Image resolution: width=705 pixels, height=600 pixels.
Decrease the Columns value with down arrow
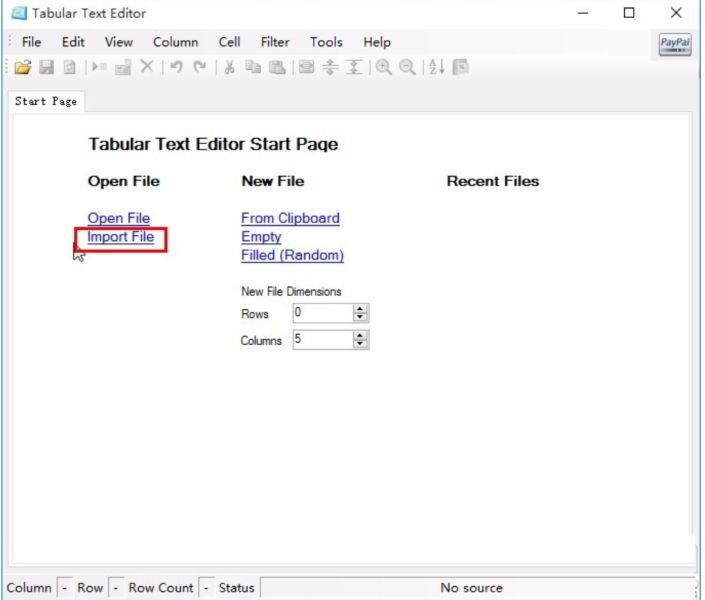pos(360,344)
